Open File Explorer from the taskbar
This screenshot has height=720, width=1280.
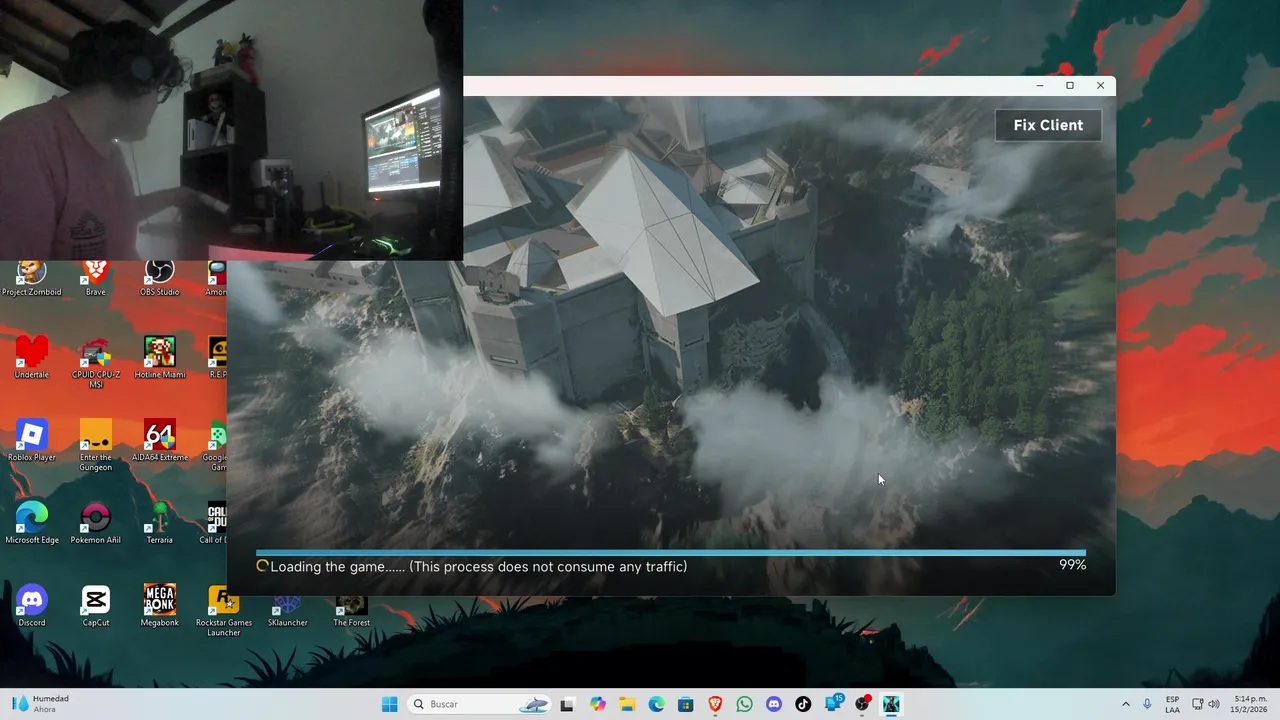point(627,704)
